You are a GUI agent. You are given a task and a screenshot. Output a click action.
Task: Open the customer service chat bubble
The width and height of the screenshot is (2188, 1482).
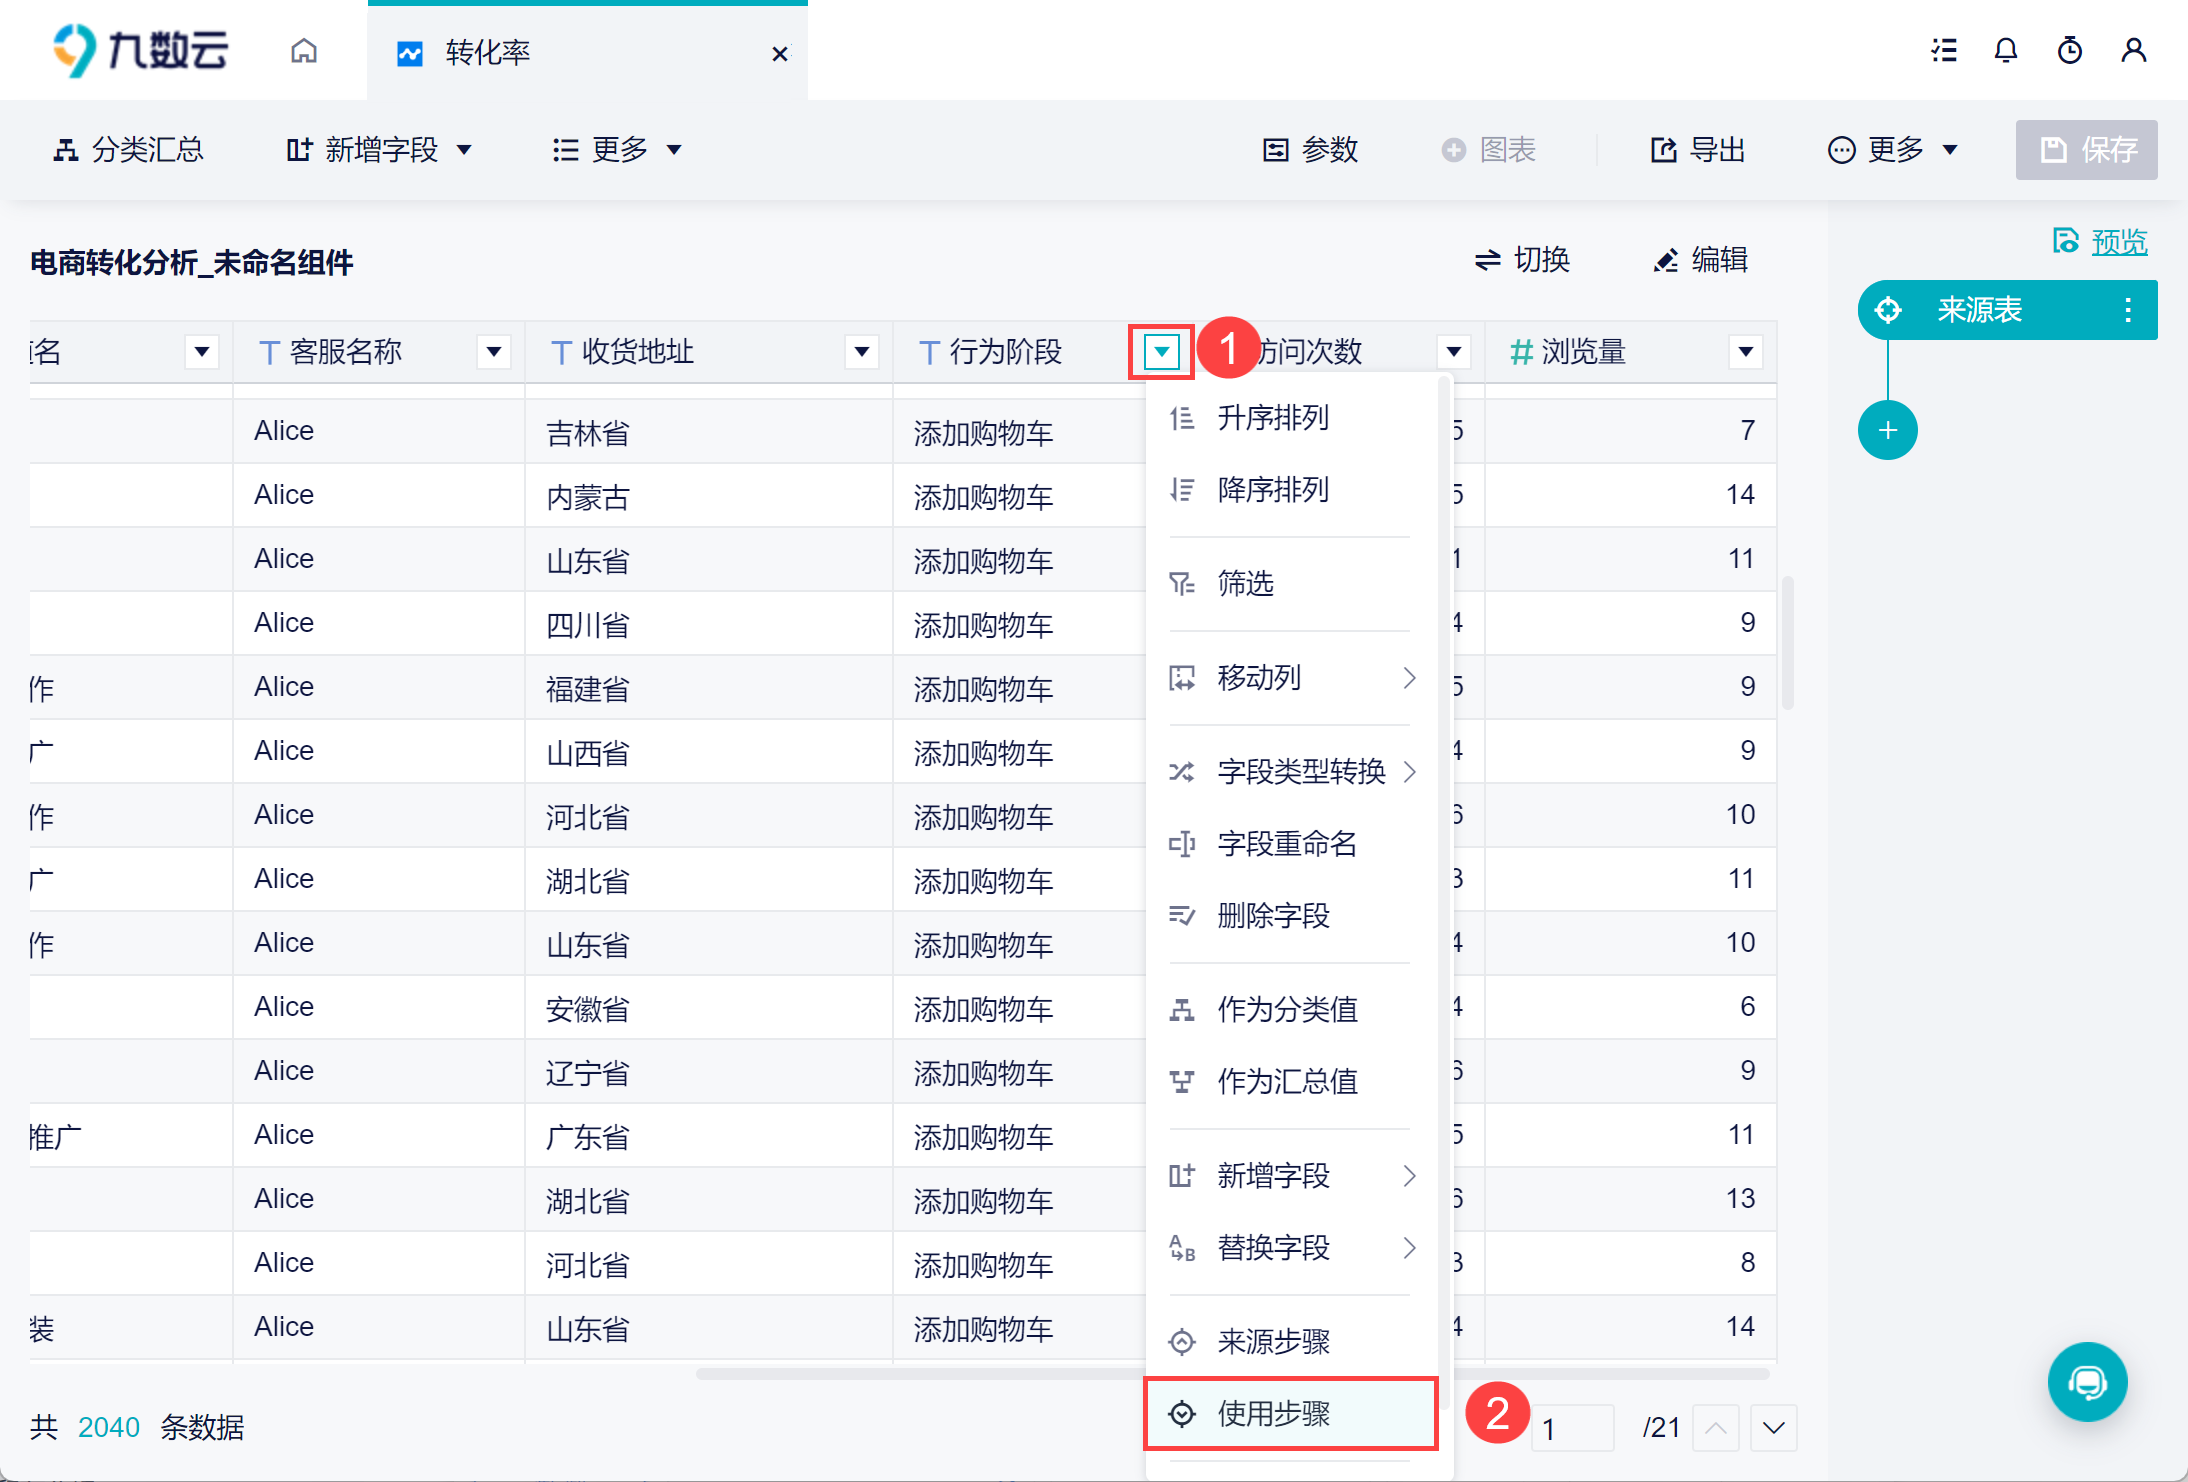click(2087, 1382)
